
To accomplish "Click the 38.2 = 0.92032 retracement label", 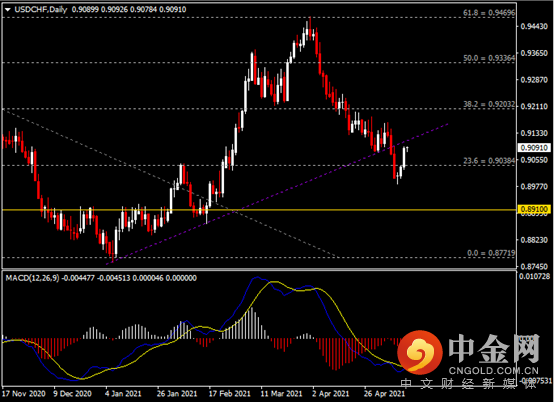I will pos(489,104).
